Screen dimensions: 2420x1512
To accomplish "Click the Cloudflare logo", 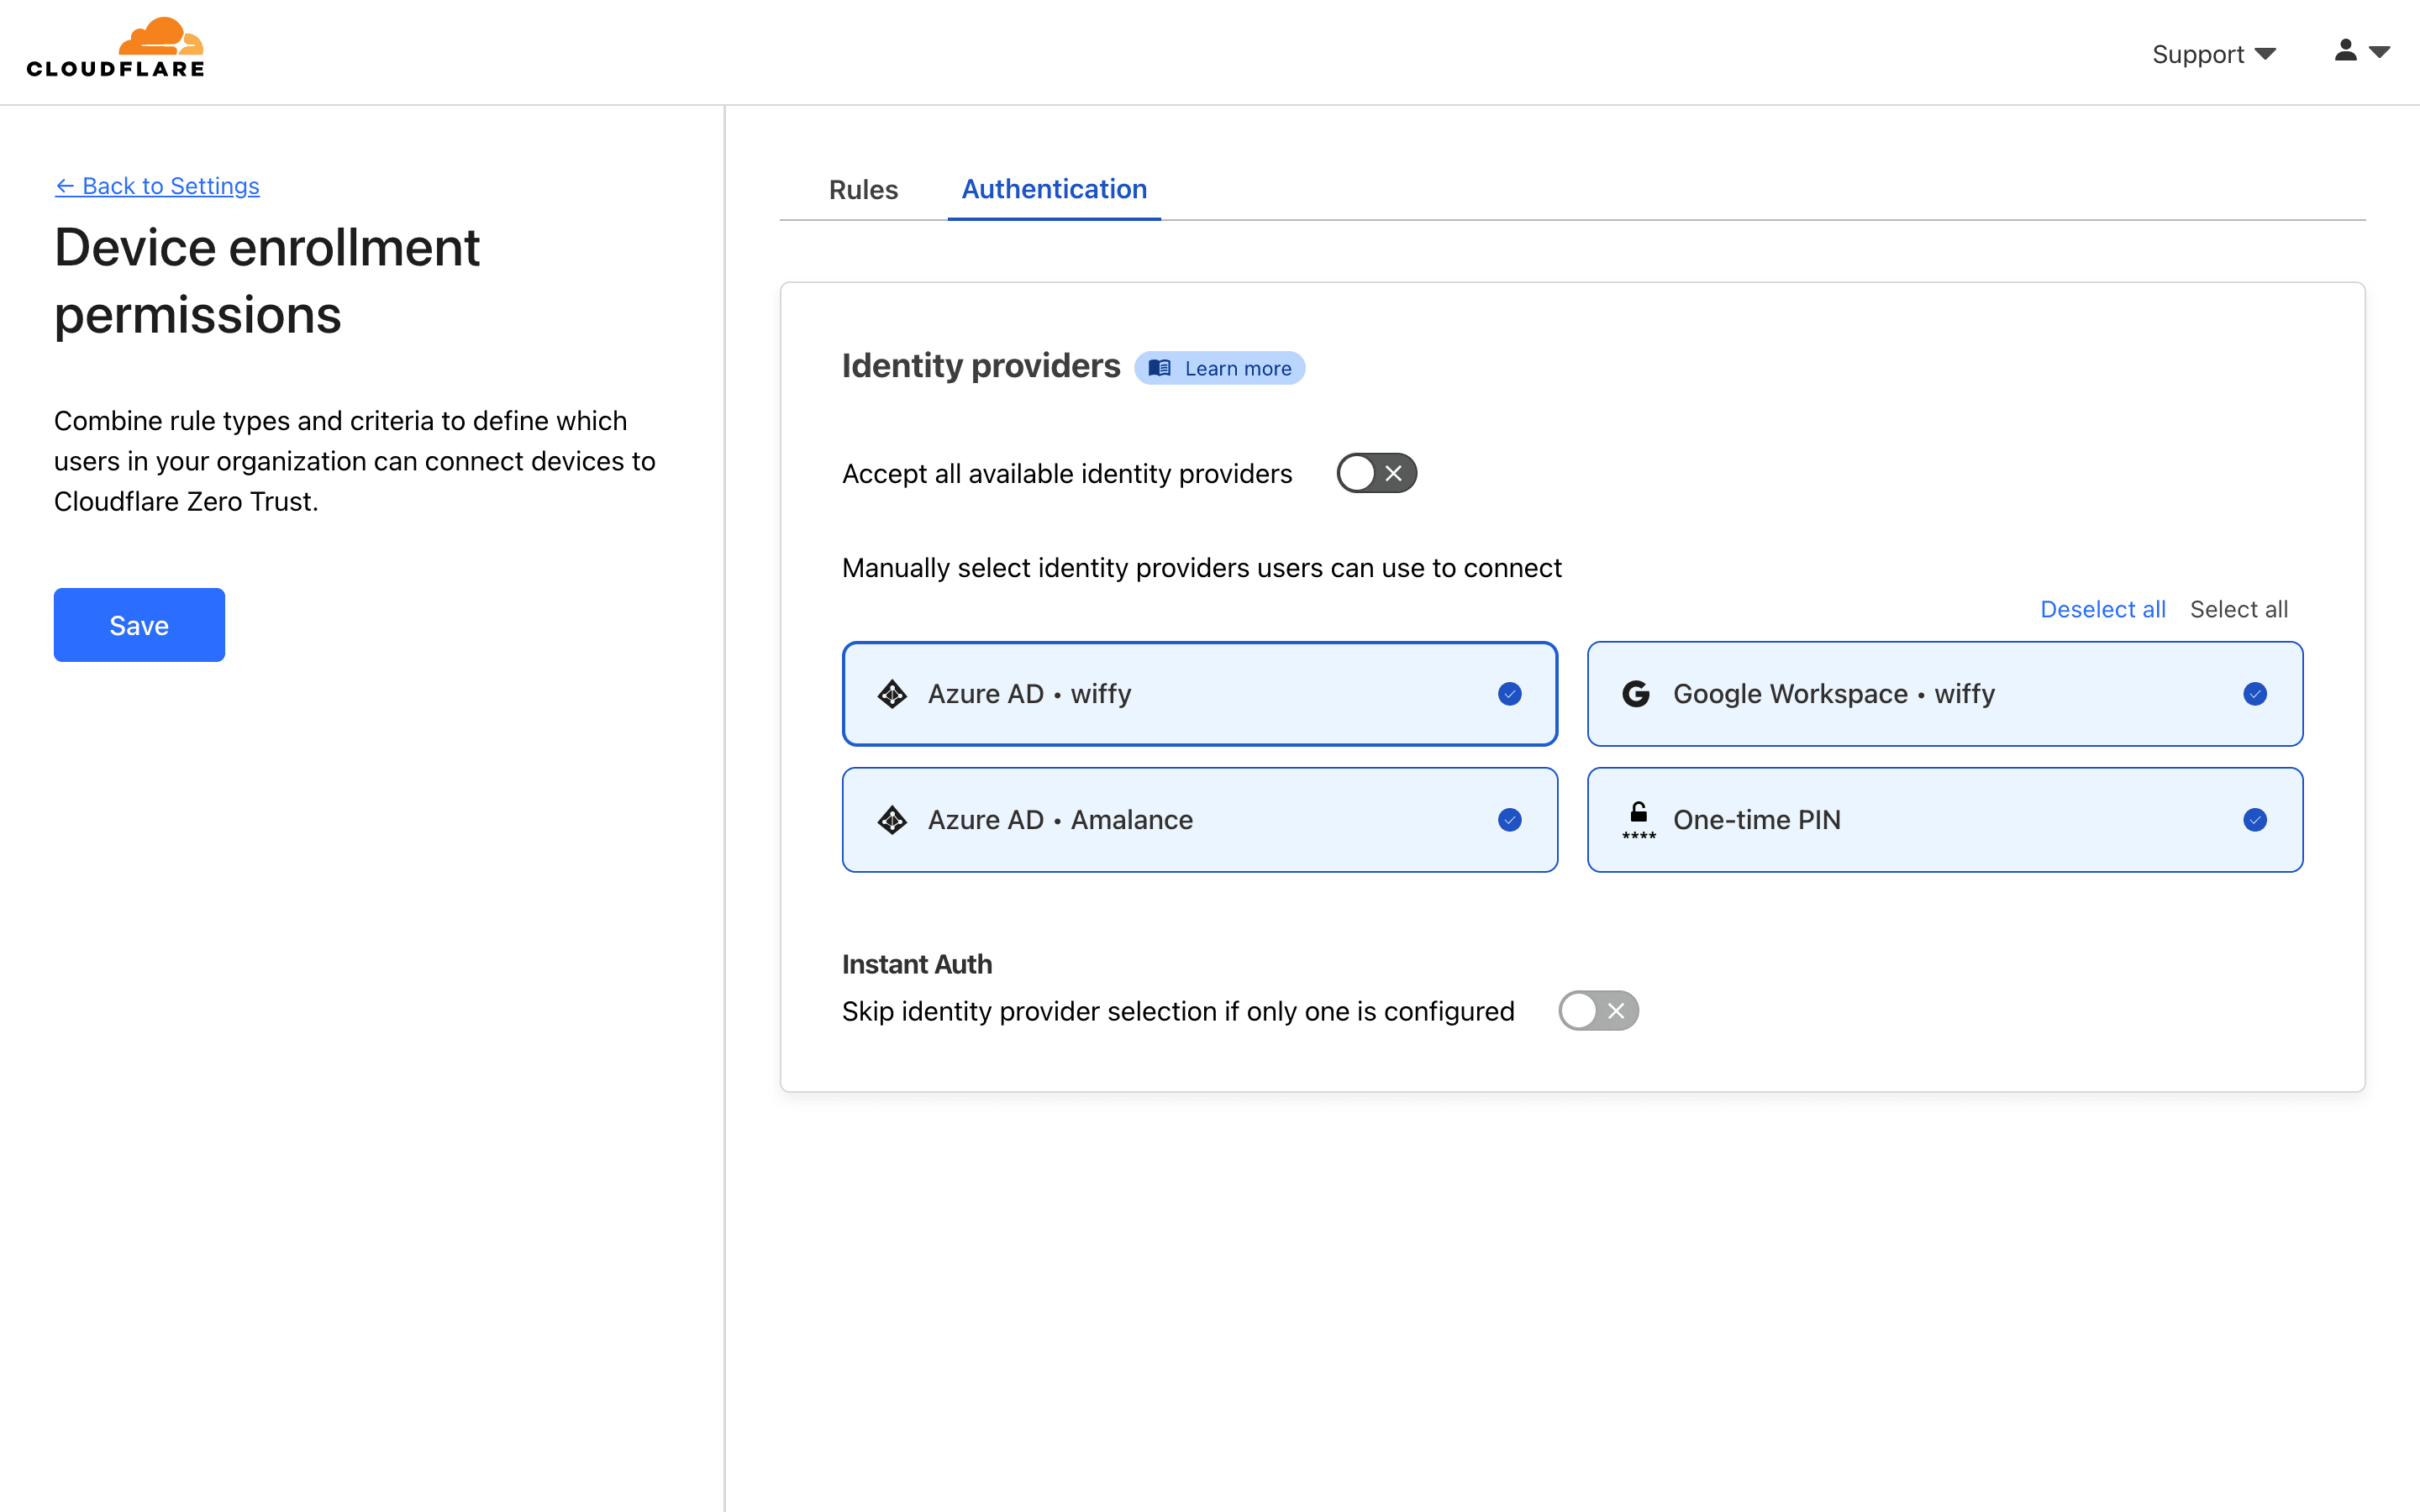I will click(115, 47).
